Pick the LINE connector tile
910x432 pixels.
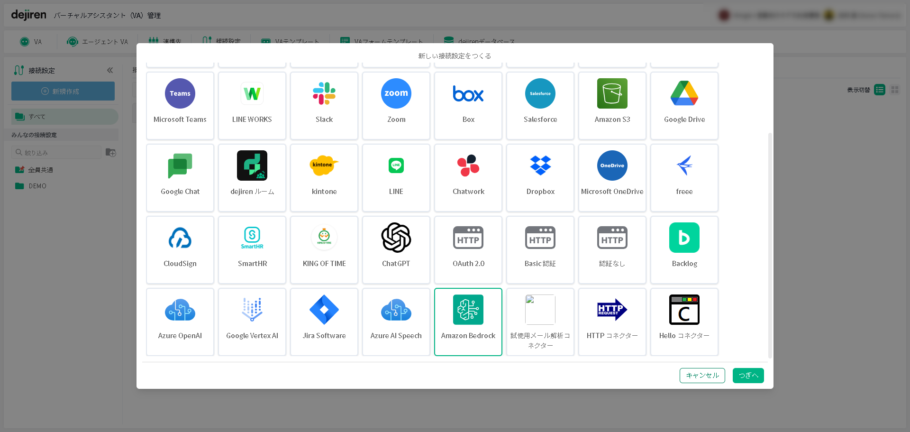click(x=396, y=178)
